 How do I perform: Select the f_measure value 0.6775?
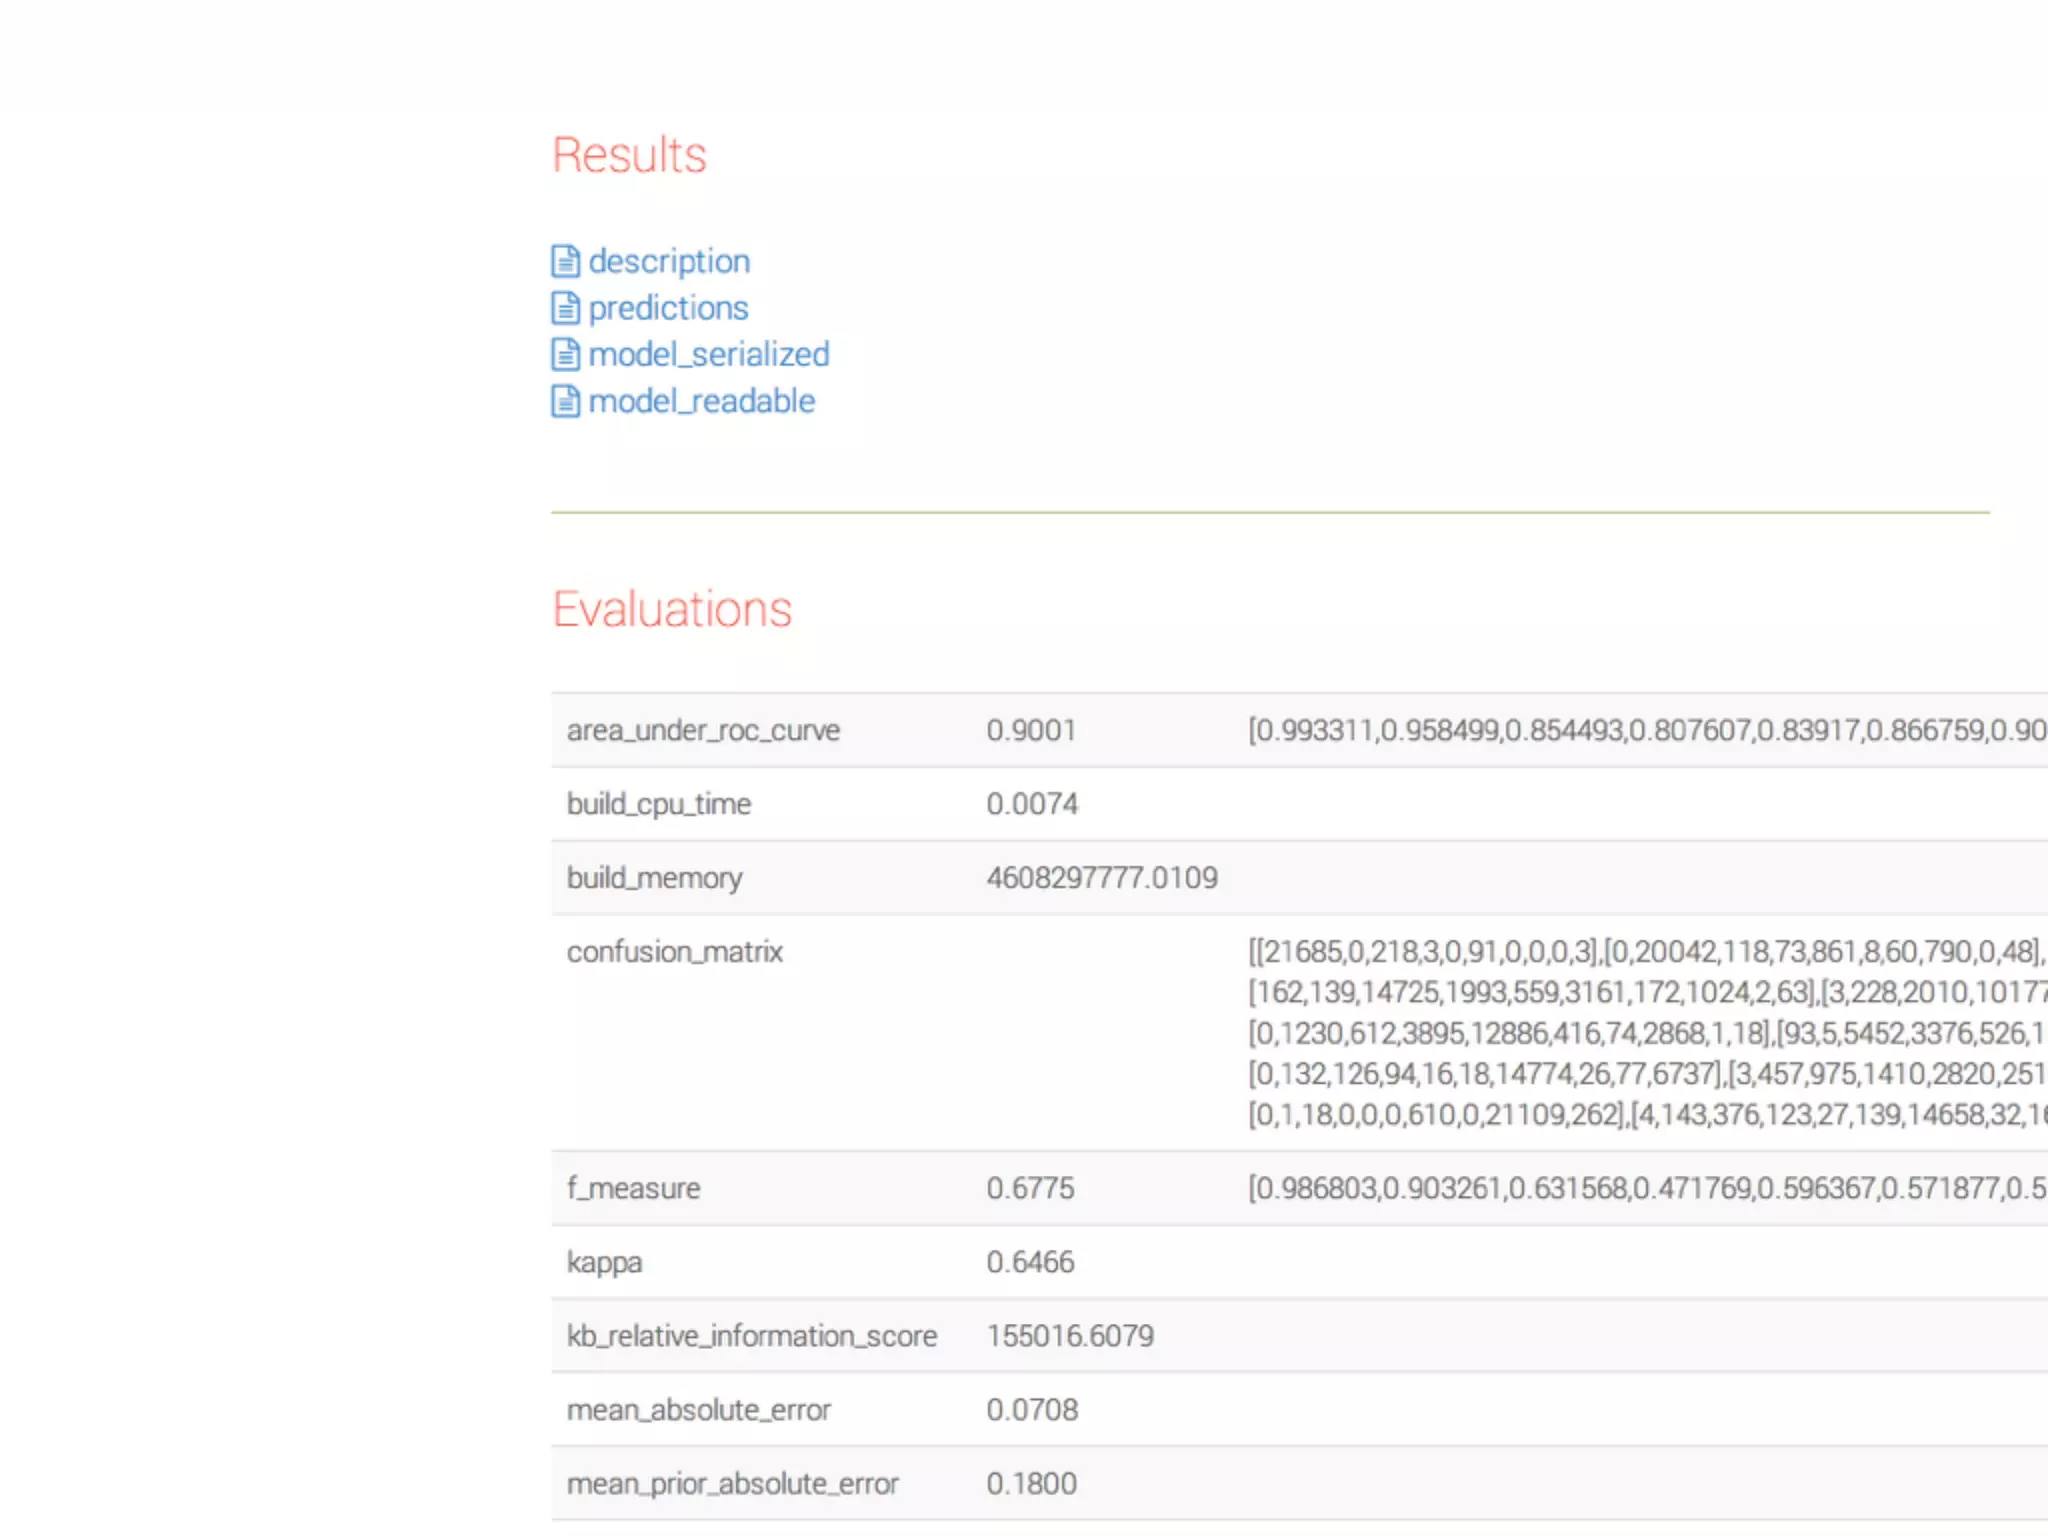tap(1030, 1188)
